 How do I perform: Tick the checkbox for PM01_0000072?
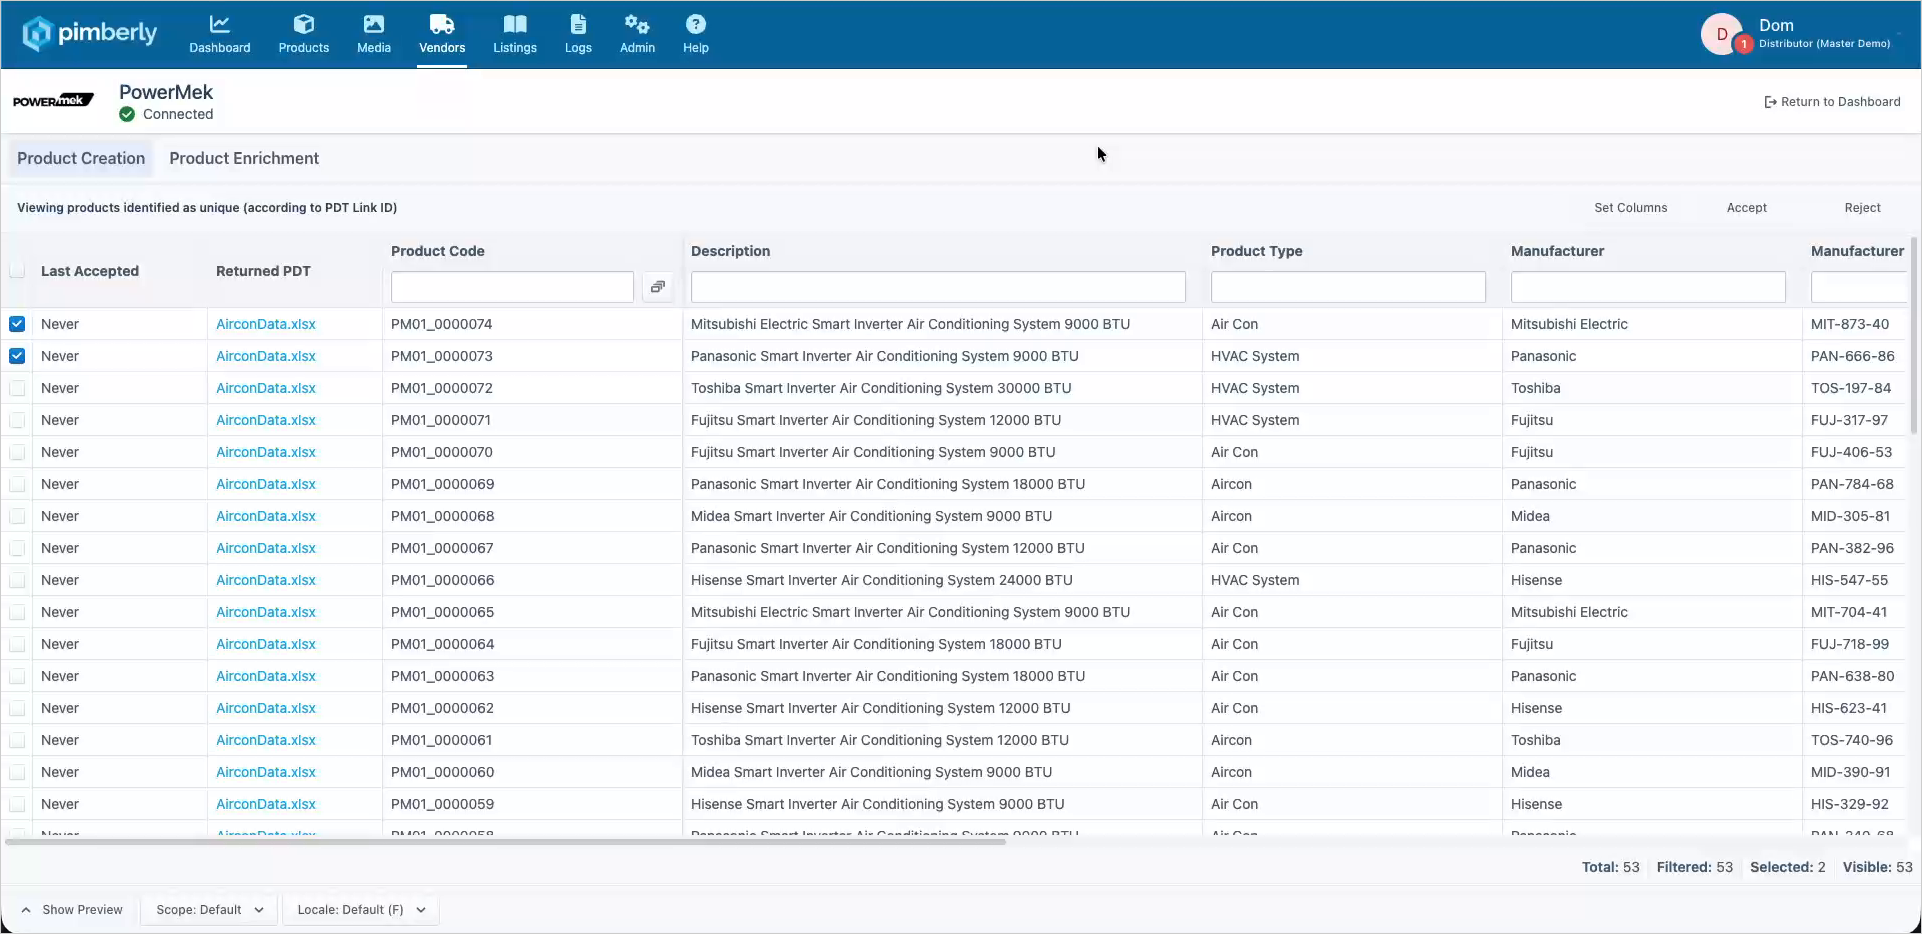click(17, 388)
